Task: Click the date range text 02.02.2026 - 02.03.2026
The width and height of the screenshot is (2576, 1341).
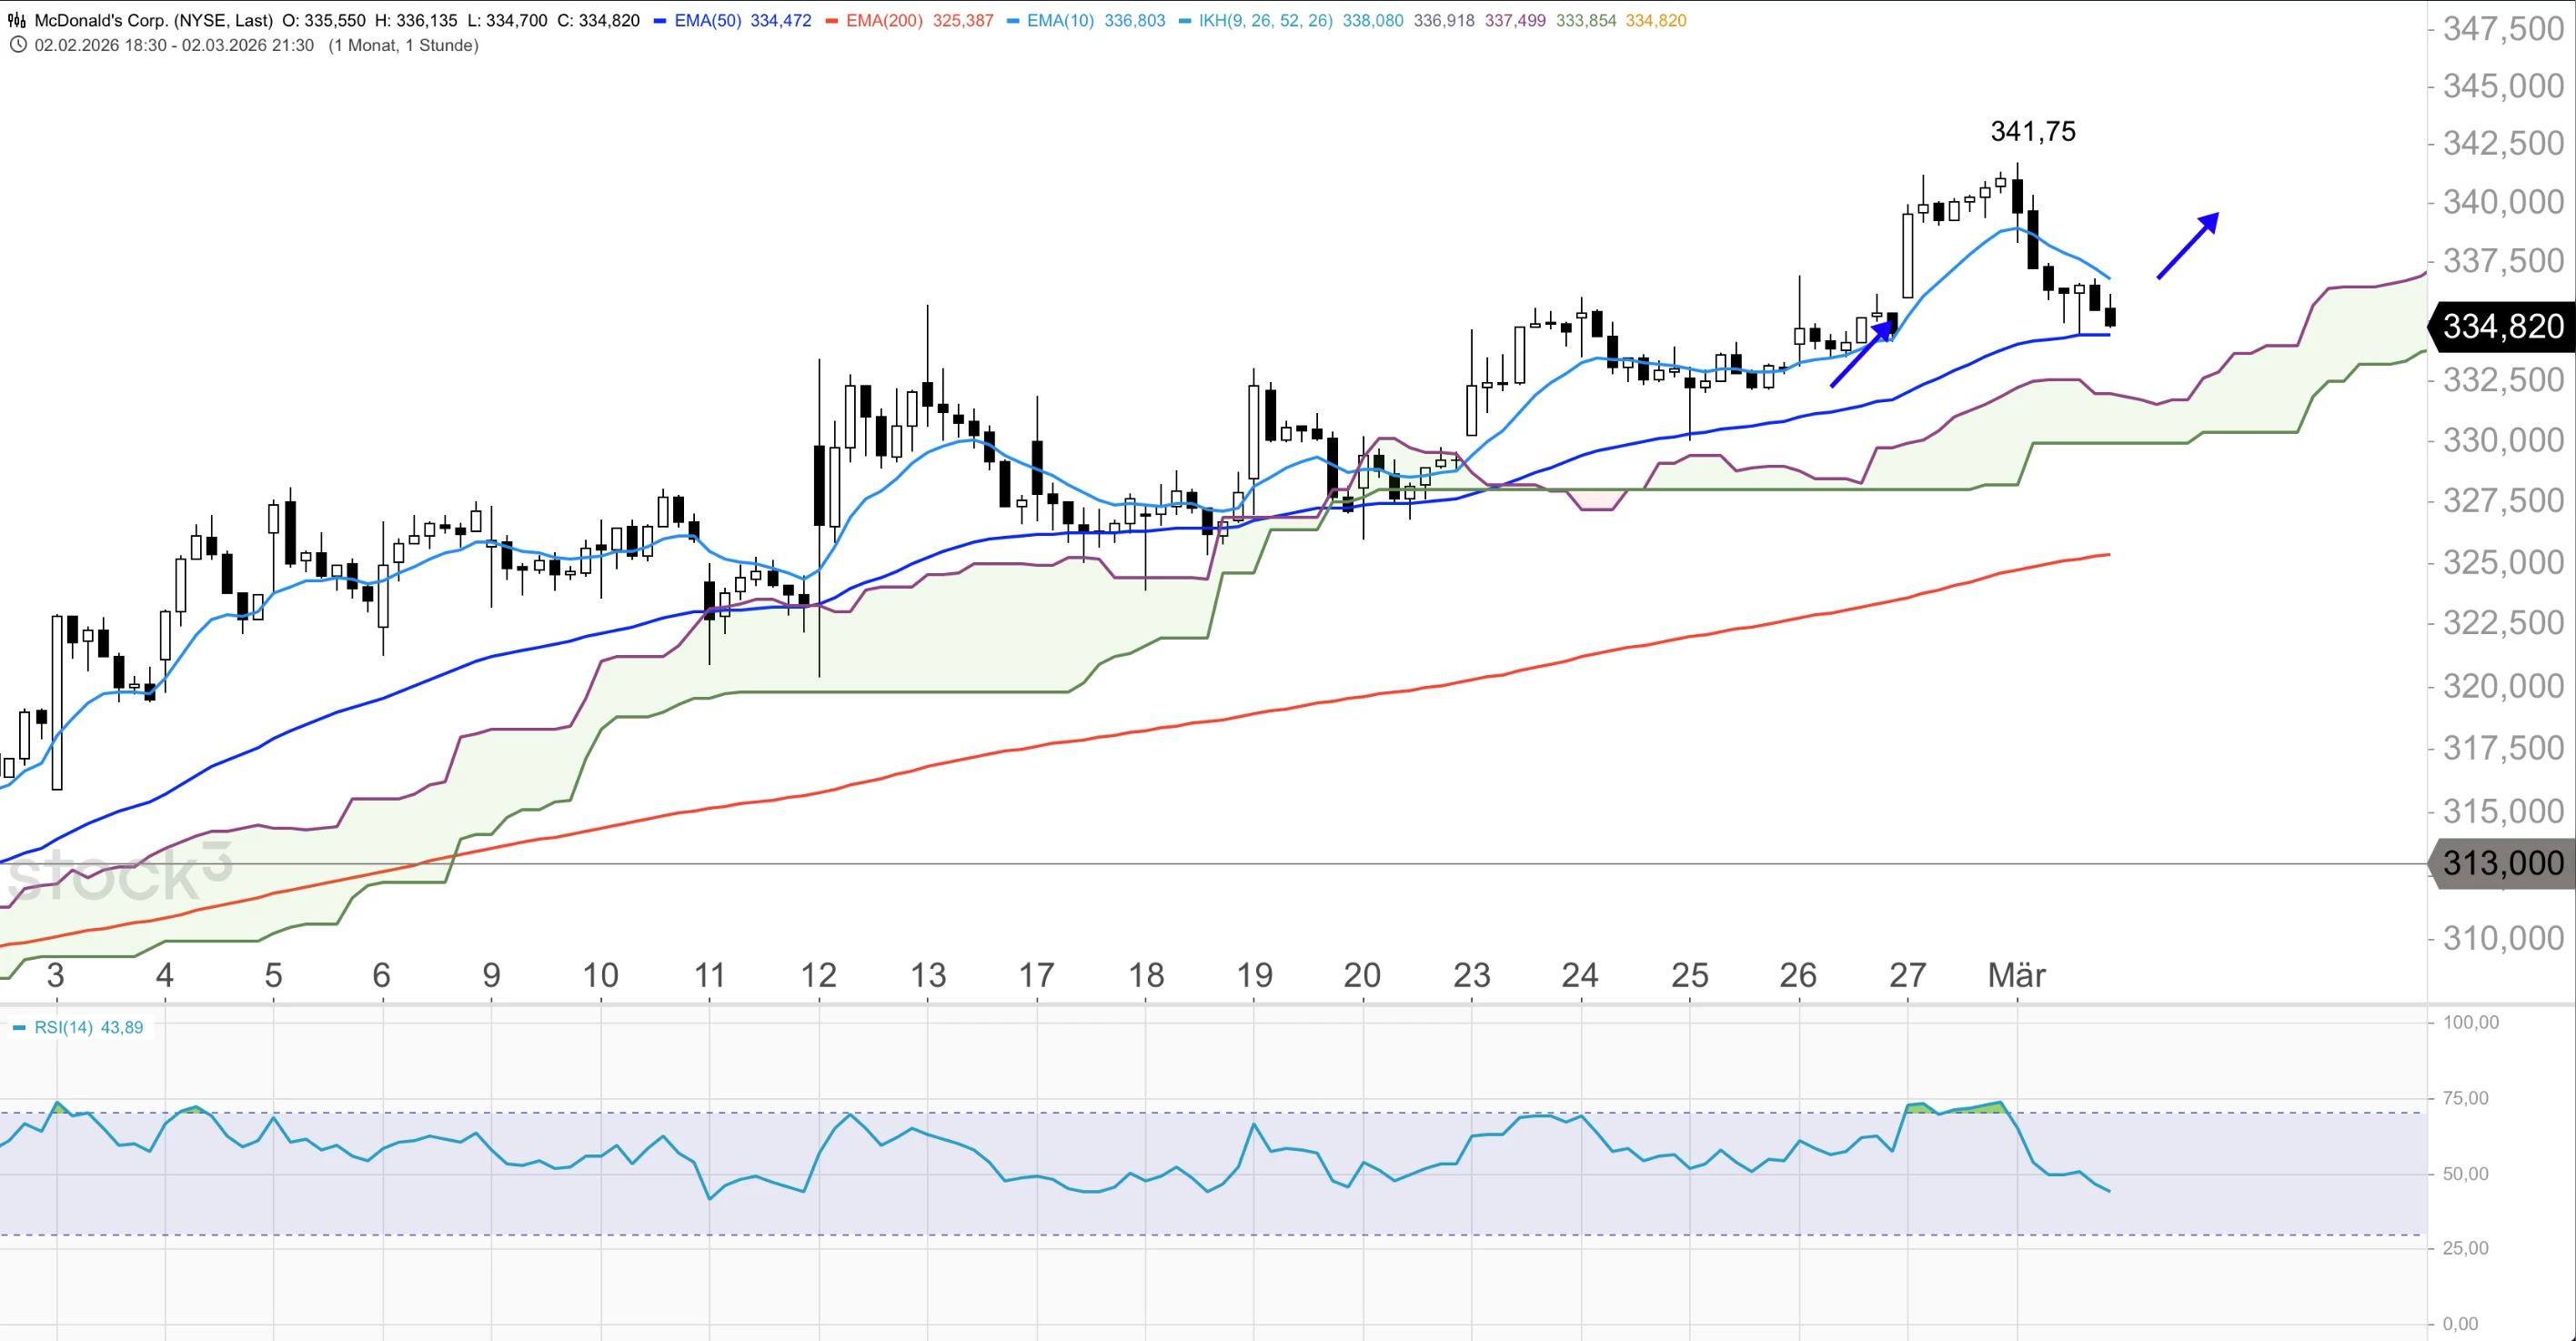Action: [174, 45]
